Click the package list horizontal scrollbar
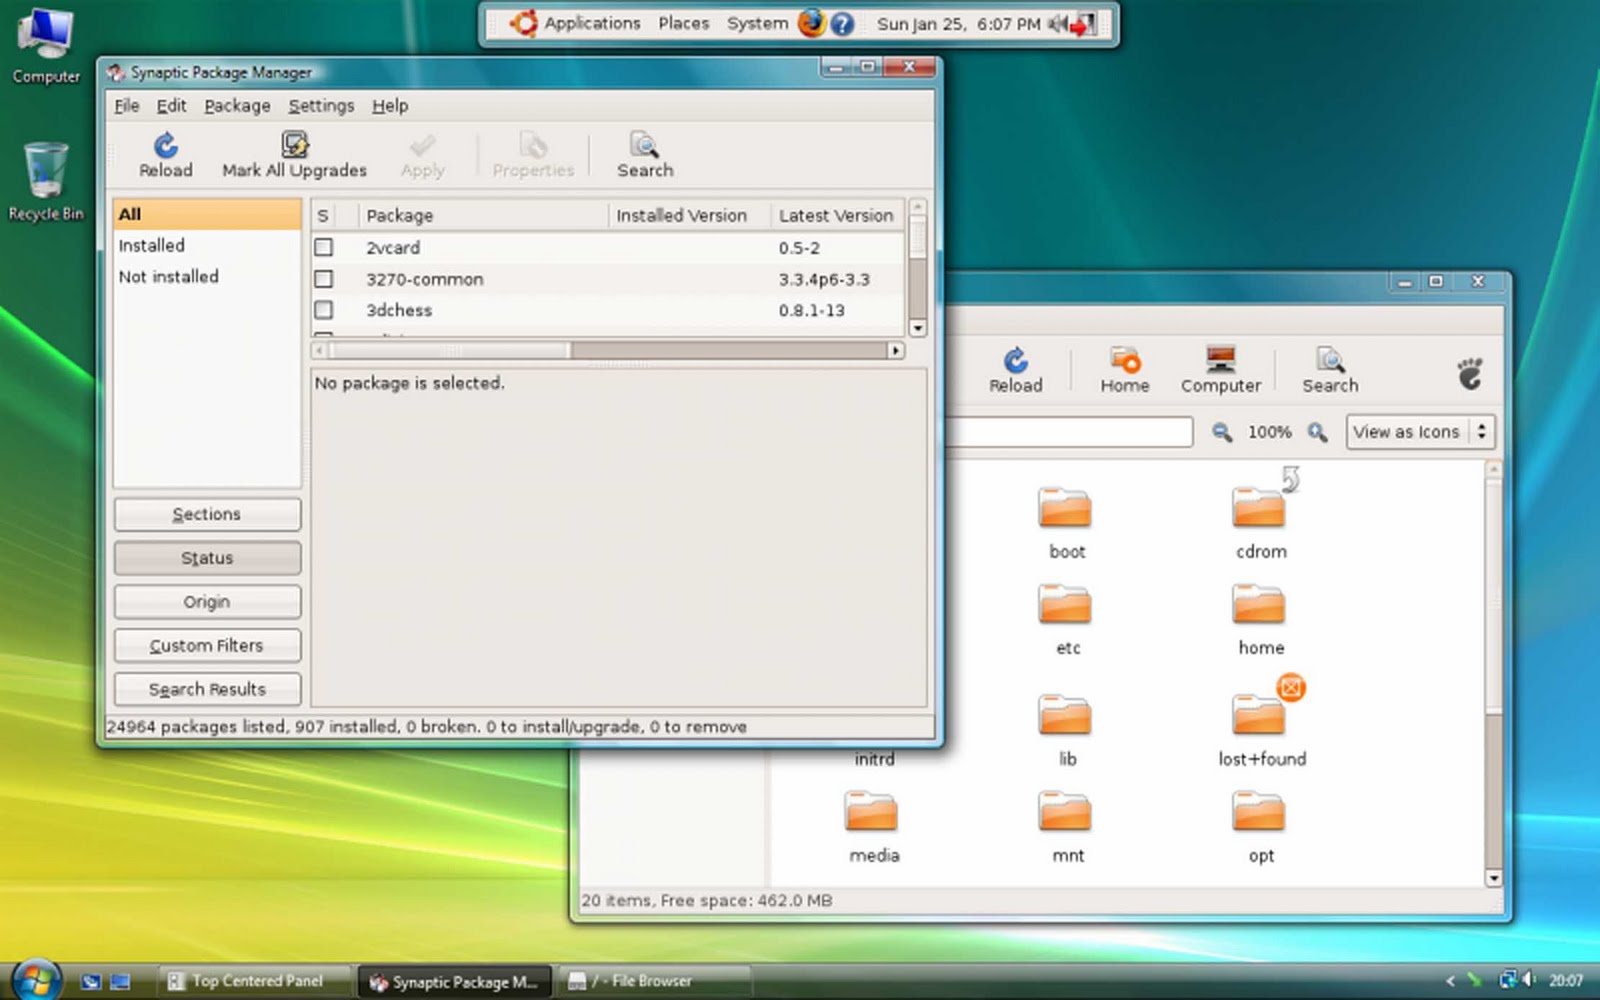 [x=608, y=350]
